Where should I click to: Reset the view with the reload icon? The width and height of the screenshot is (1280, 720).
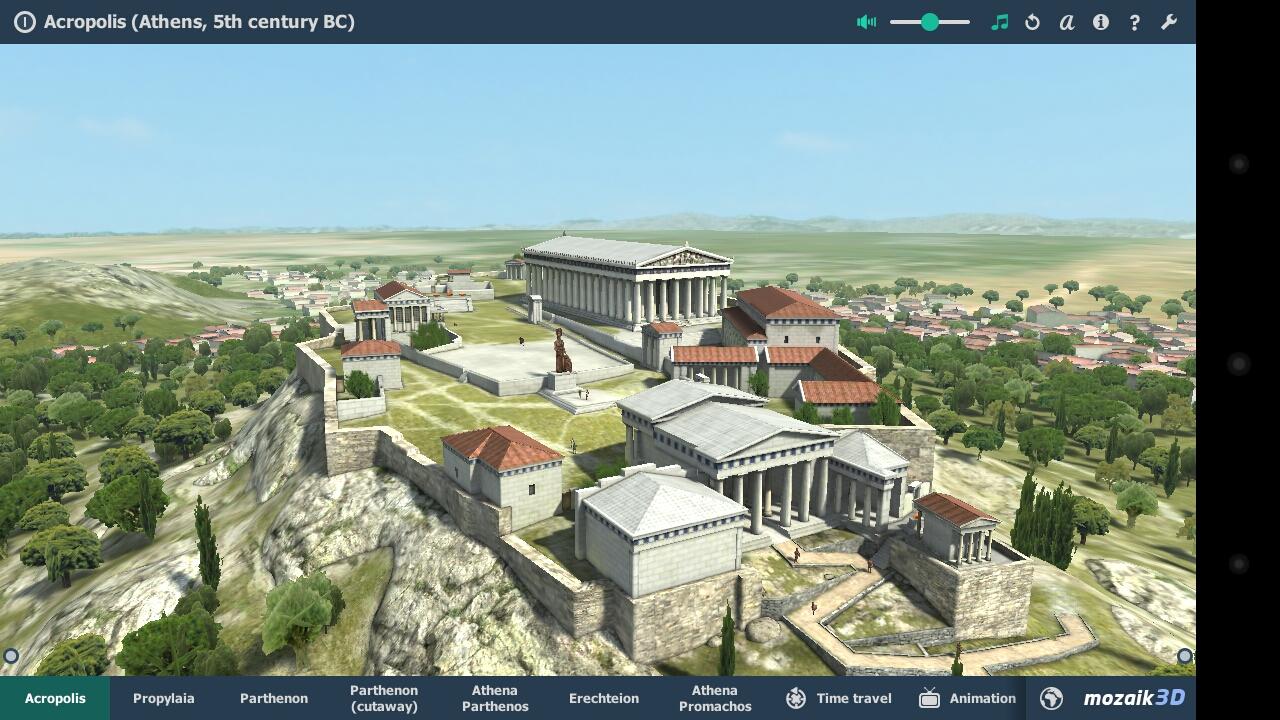[1033, 22]
